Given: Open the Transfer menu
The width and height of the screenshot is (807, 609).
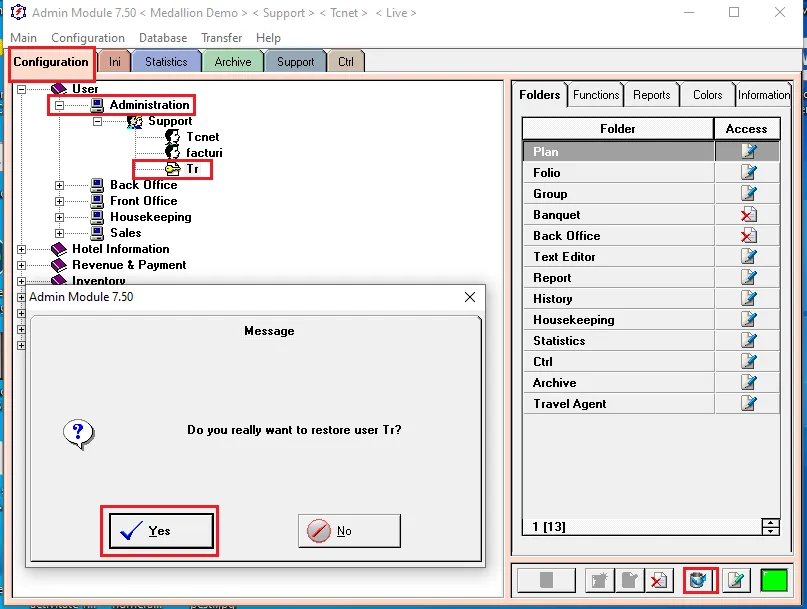Looking at the screenshot, I should tap(221, 38).
